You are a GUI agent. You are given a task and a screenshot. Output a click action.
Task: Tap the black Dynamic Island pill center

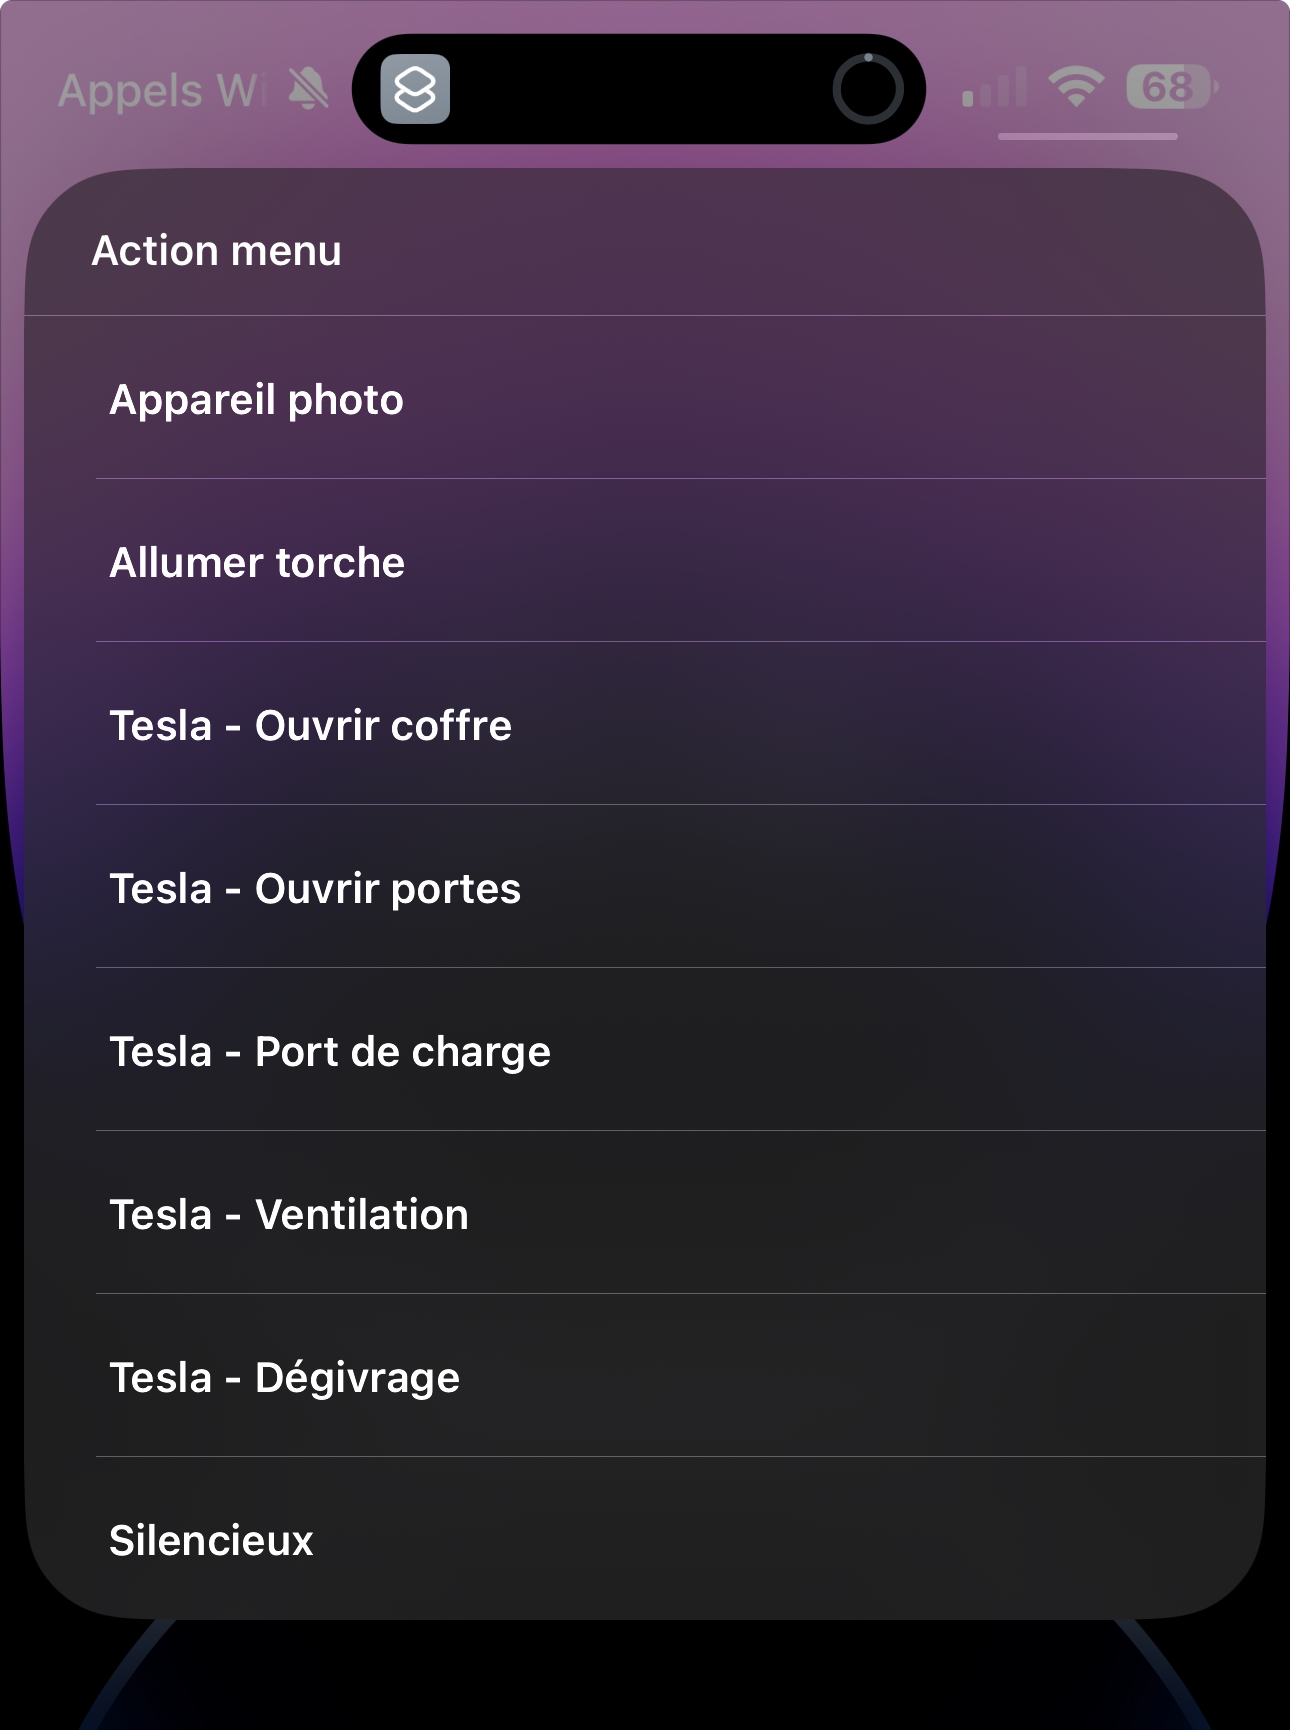(x=639, y=89)
